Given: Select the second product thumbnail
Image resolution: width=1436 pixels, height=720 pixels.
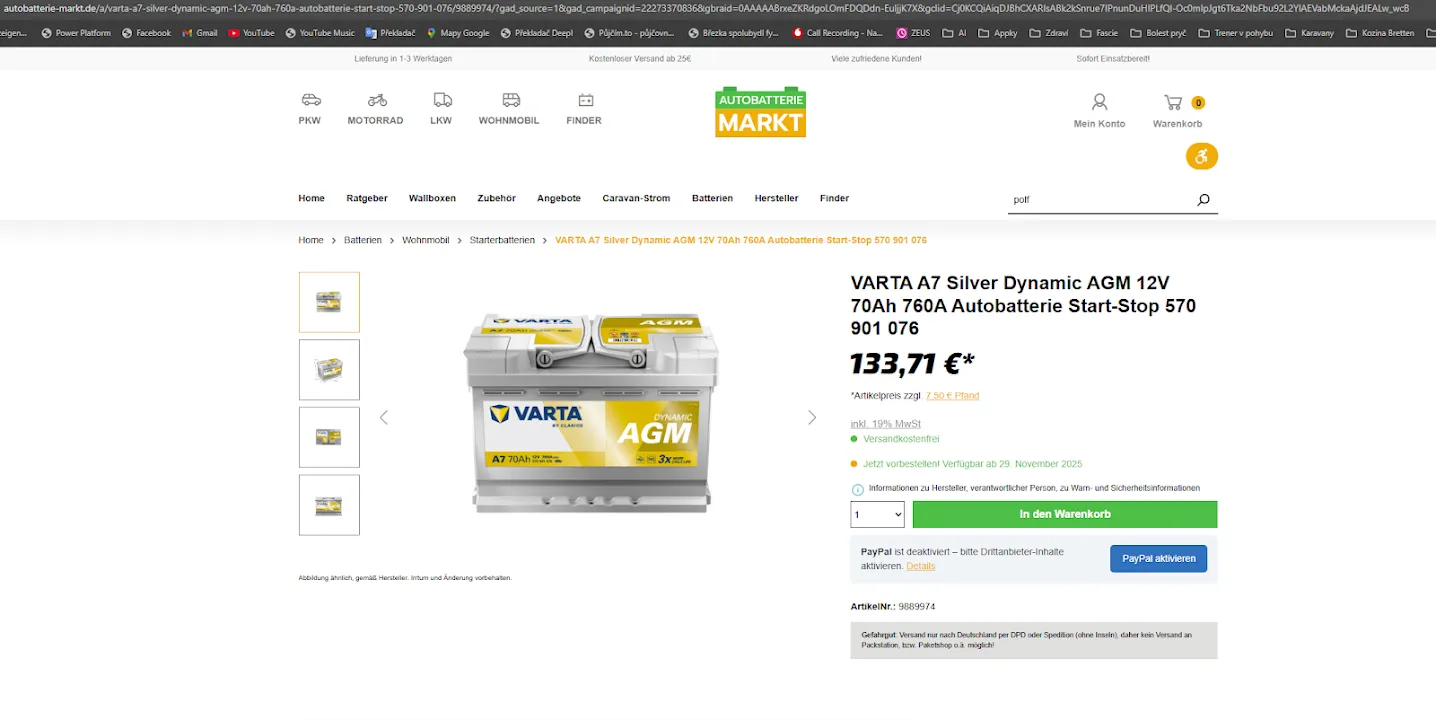Looking at the screenshot, I should [x=329, y=370].
